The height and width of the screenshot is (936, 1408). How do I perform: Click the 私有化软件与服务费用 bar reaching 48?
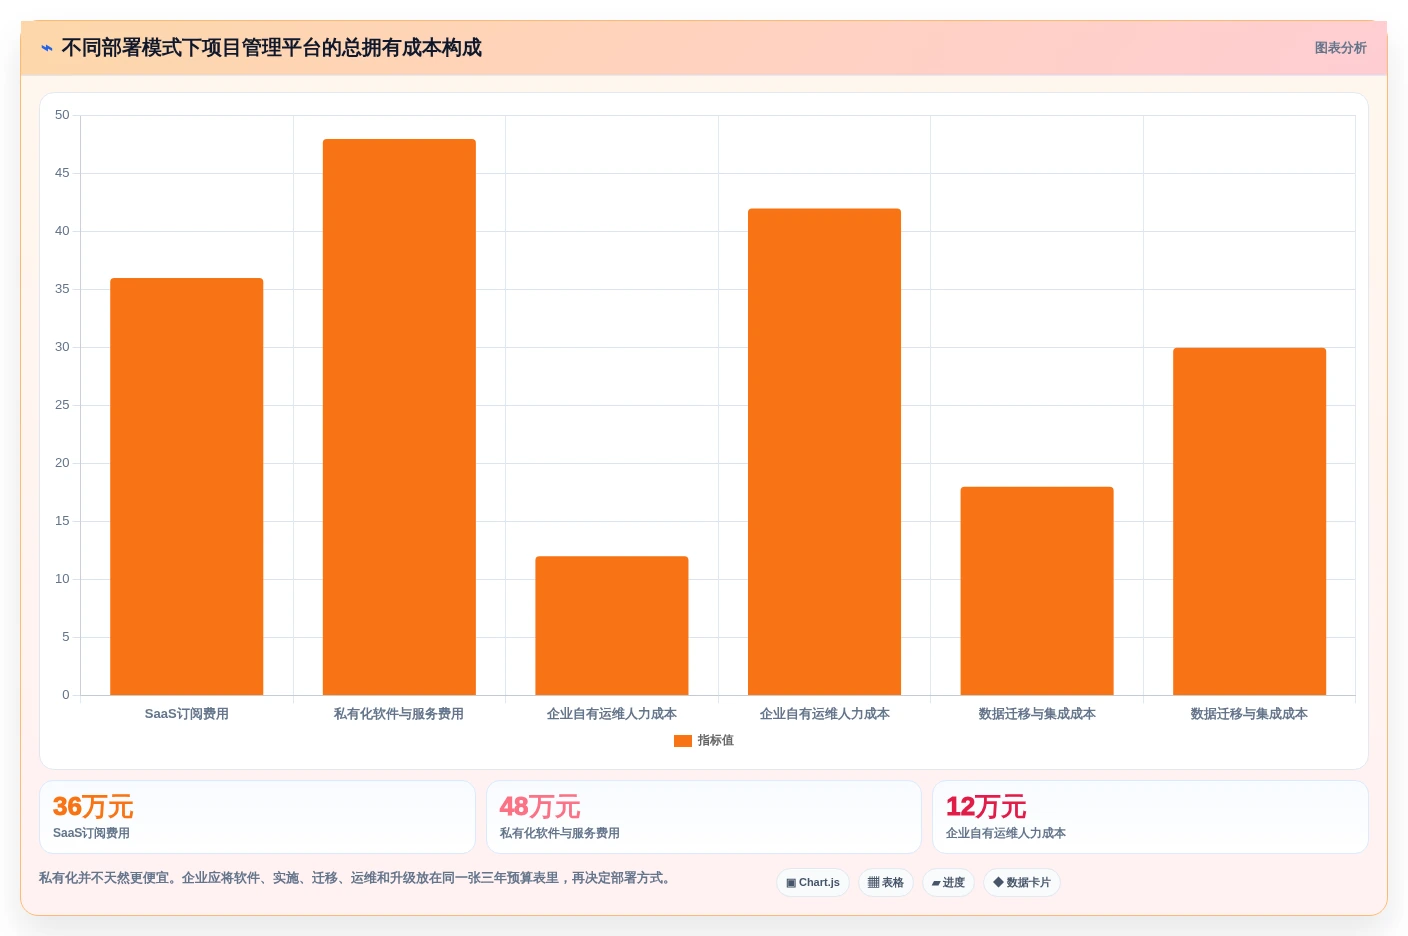[399, 417]
